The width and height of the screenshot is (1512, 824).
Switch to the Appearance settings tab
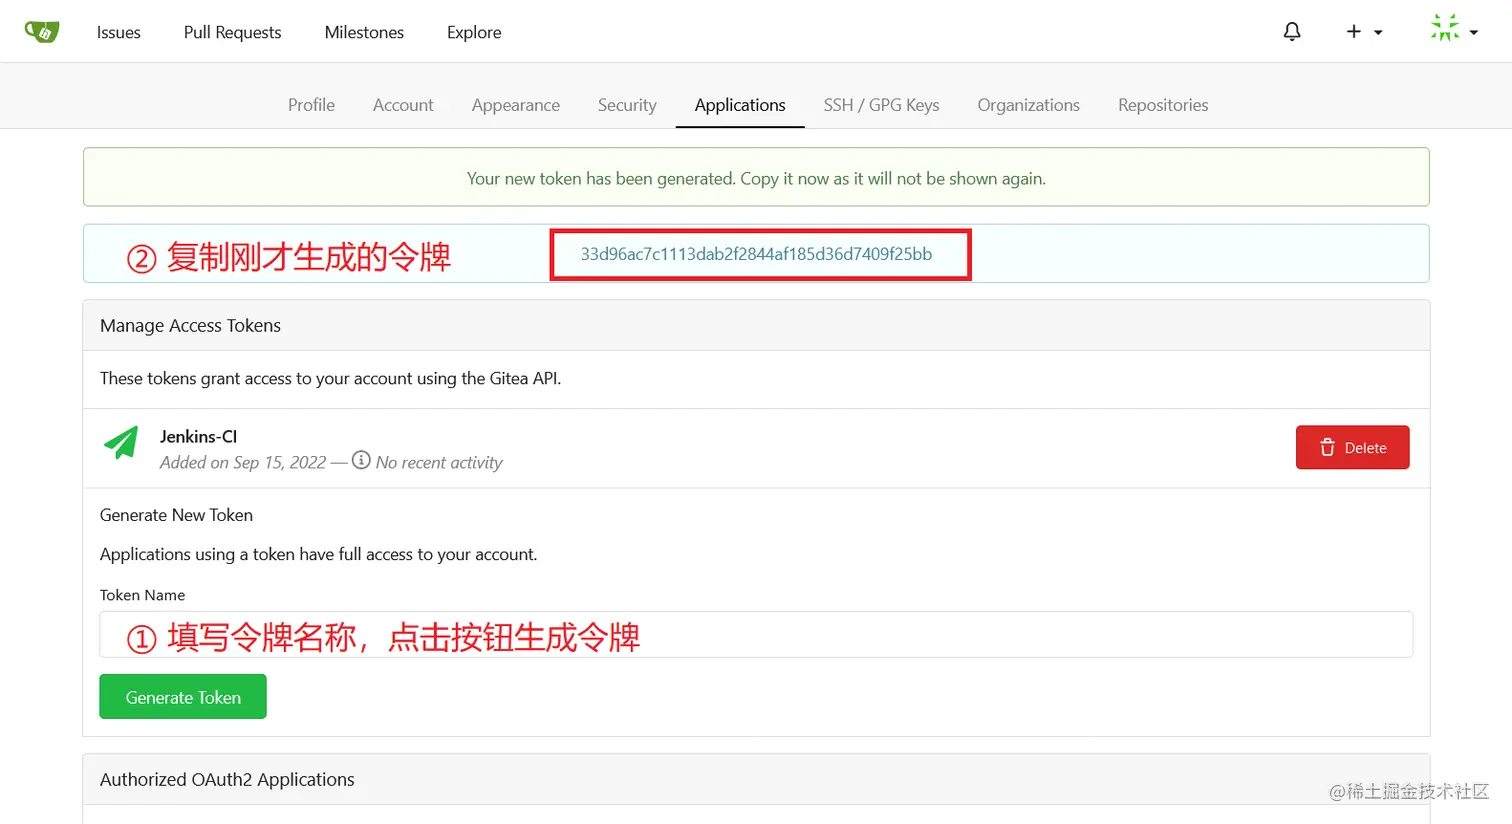[516, 105]
